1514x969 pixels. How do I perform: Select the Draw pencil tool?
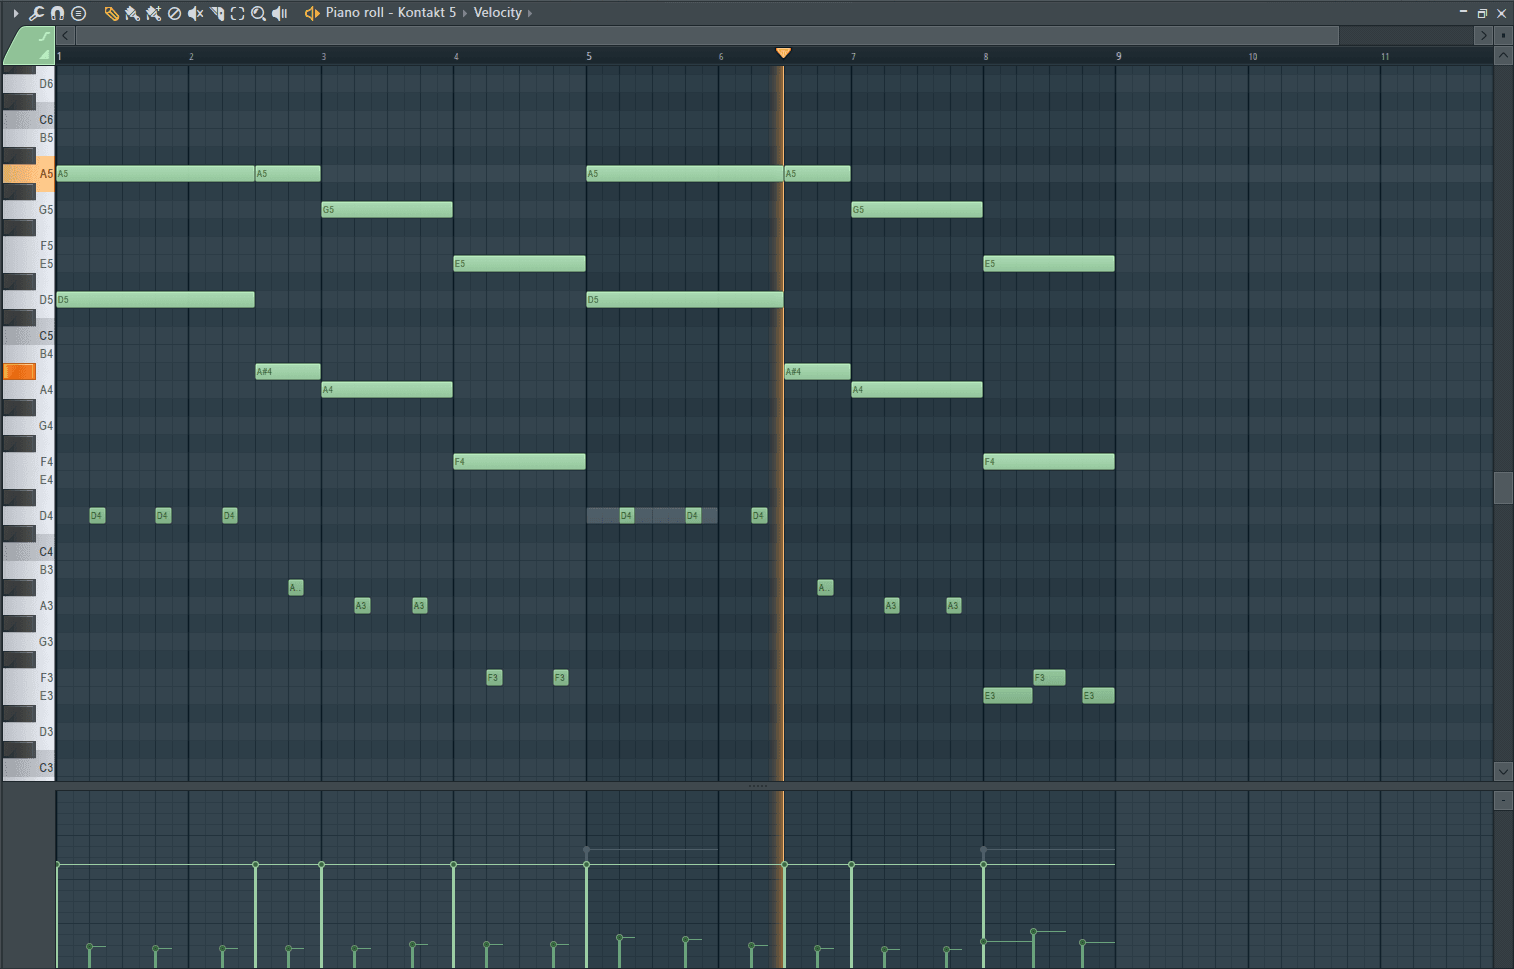pos(111,13)
